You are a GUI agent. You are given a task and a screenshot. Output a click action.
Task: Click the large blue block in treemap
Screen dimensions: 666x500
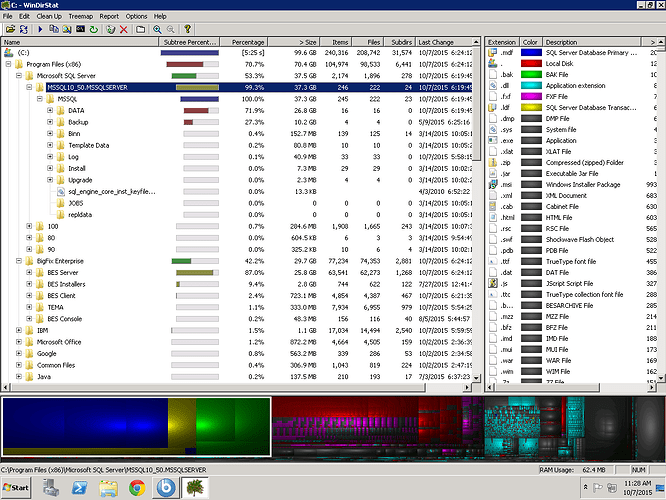click(85, 423)
